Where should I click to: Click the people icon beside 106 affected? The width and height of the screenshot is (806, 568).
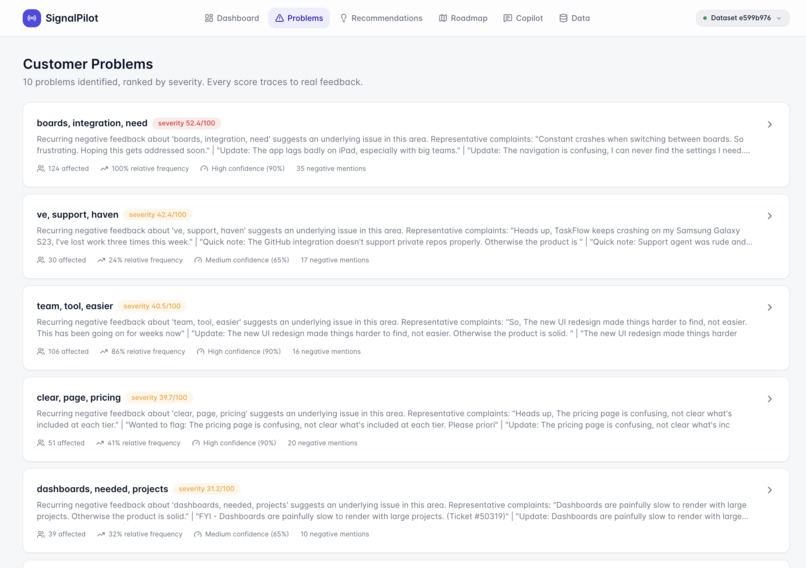tap(41, 352)
